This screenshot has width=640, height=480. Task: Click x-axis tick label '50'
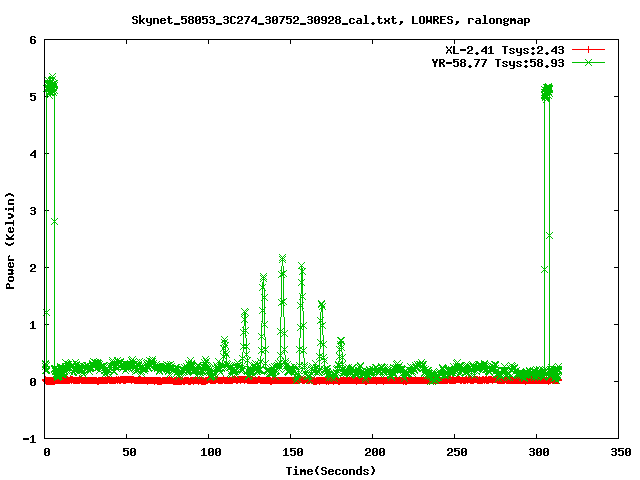[129, 452]
